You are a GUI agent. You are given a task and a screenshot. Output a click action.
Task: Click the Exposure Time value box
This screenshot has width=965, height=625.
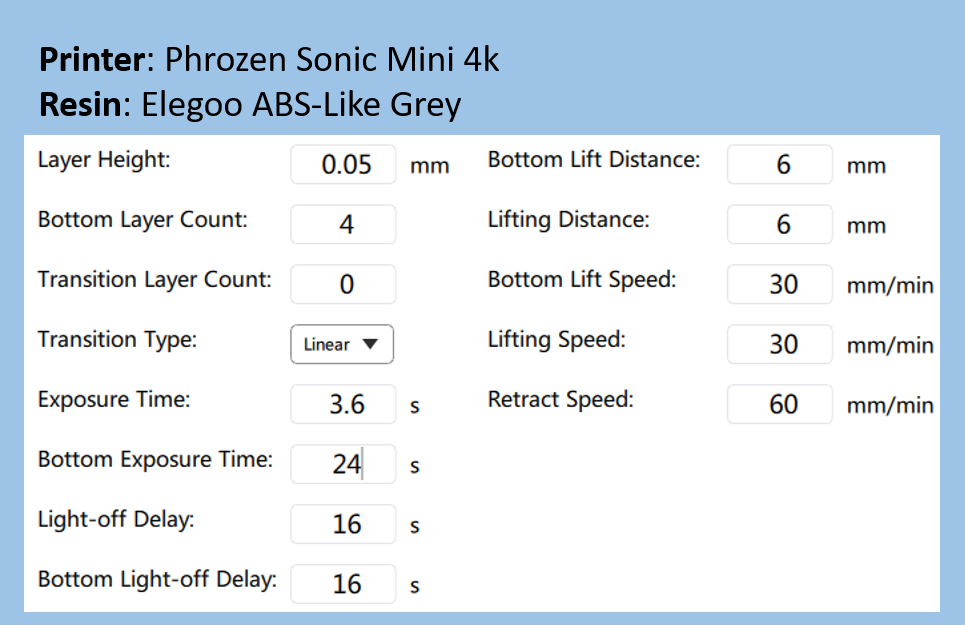(343, 404)
